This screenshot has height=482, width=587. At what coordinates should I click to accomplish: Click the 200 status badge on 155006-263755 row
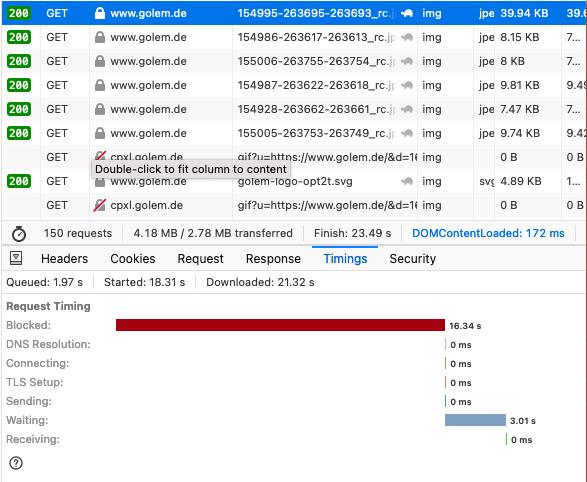click(x=19, y=61)
